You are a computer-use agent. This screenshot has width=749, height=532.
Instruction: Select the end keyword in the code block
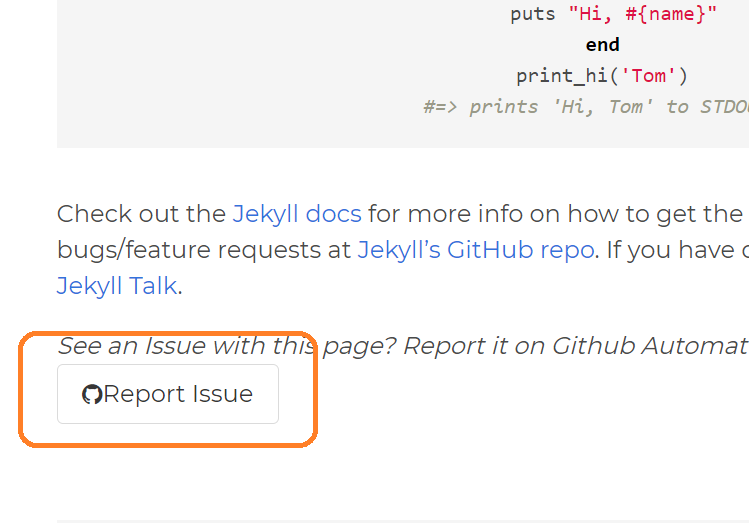[x=602, y=45]
